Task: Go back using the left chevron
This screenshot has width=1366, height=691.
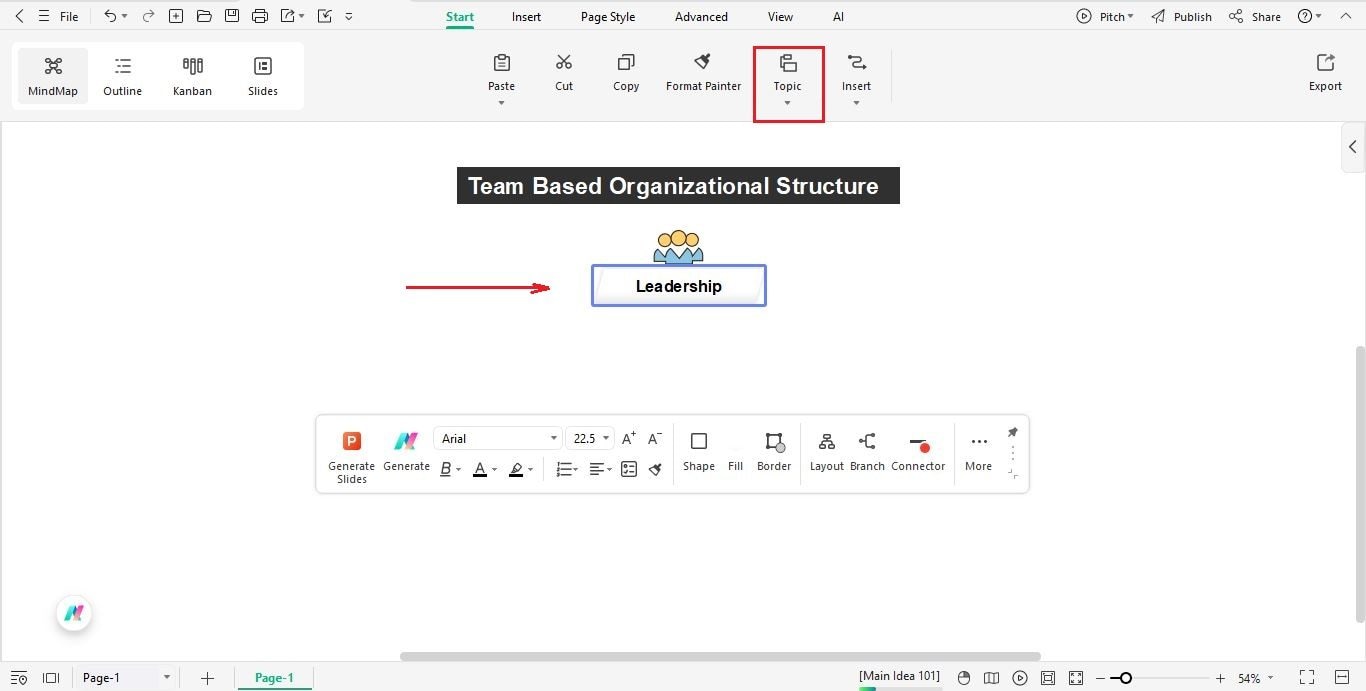Action: pyautogui.click(x=19, y=16)
